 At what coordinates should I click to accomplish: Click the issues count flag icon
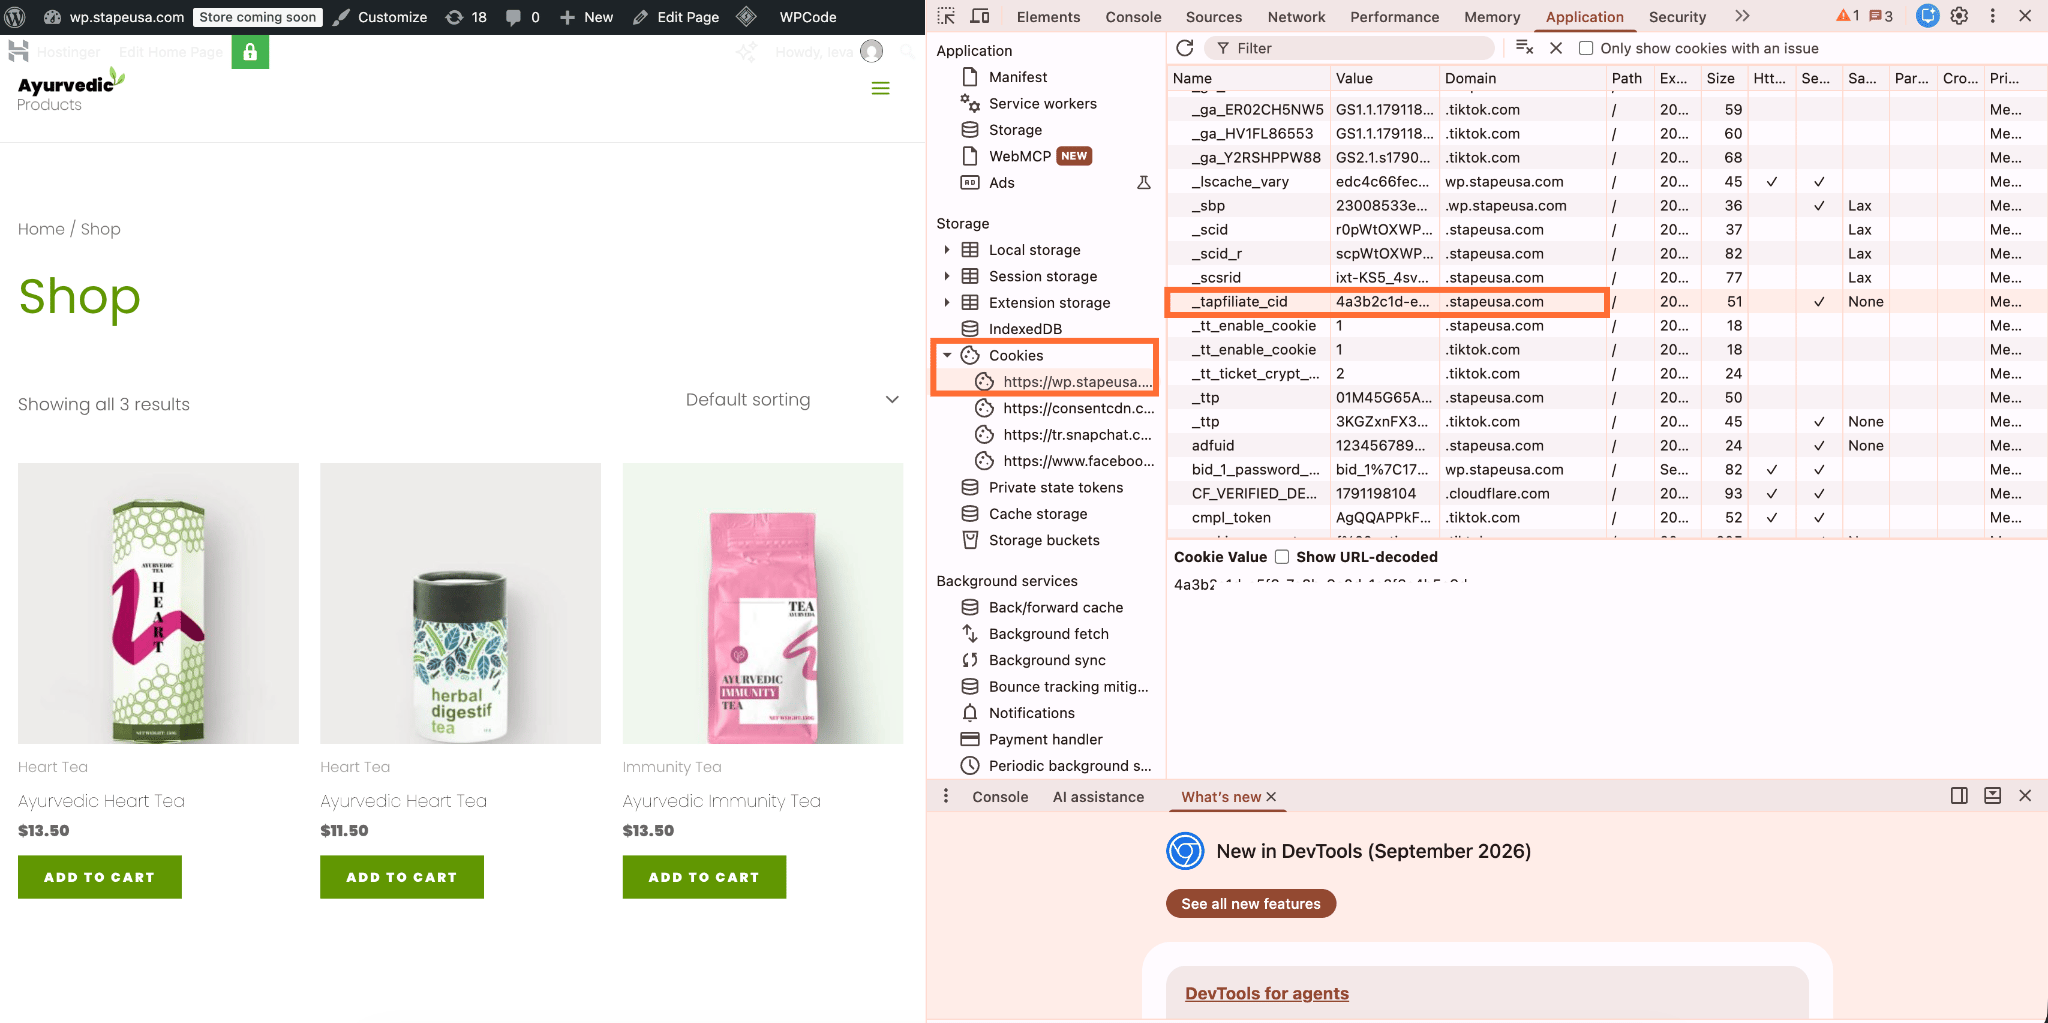tap(1881, 16)
